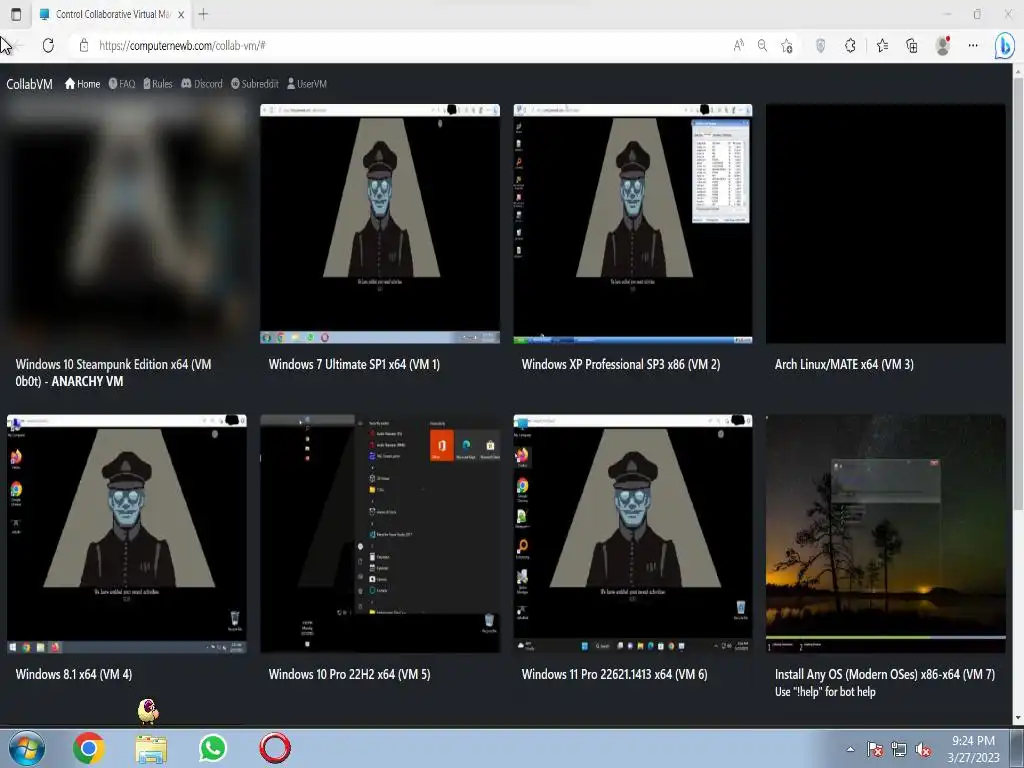
Task: Open muted volume tray icon
Action: coord(923,750)
